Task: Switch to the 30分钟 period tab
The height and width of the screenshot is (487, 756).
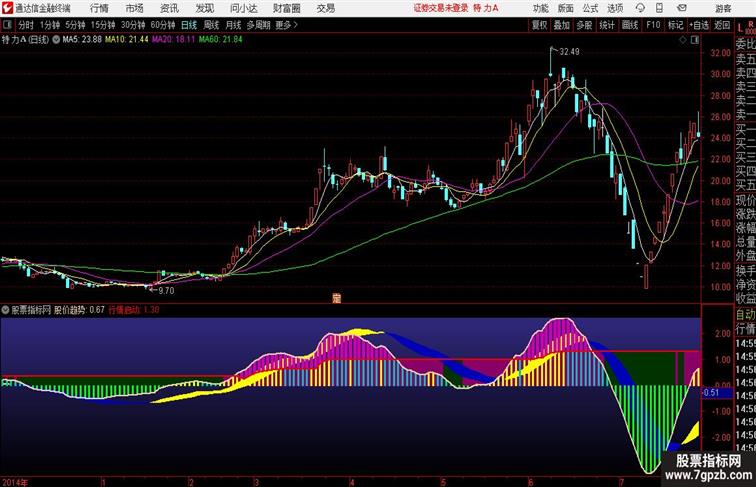Action: pyautogui.click(x=133, y=25)
